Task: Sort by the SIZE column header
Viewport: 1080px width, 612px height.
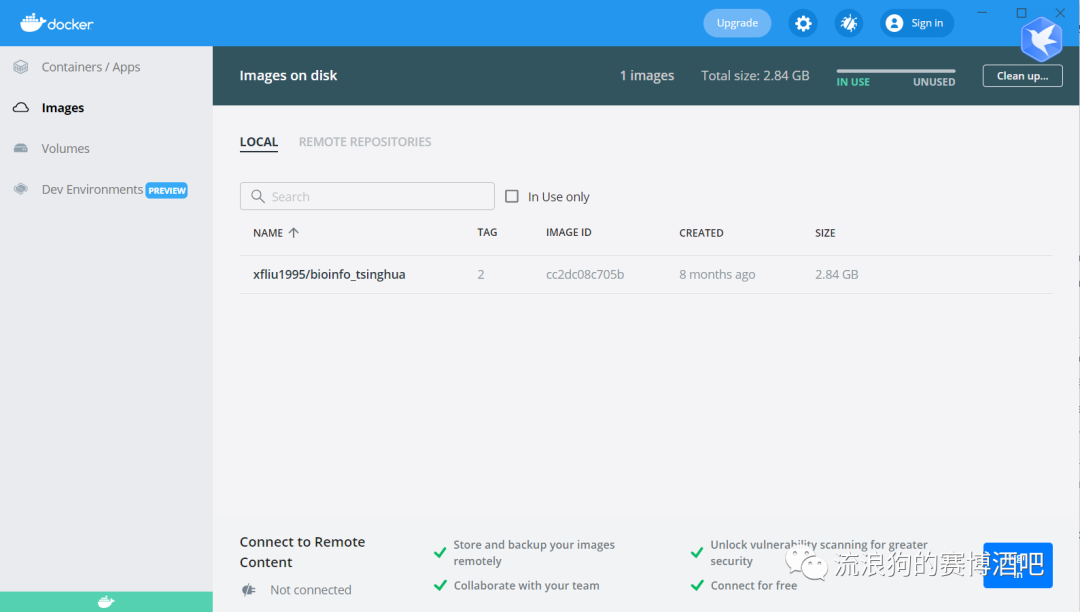Action: point(825,233)
